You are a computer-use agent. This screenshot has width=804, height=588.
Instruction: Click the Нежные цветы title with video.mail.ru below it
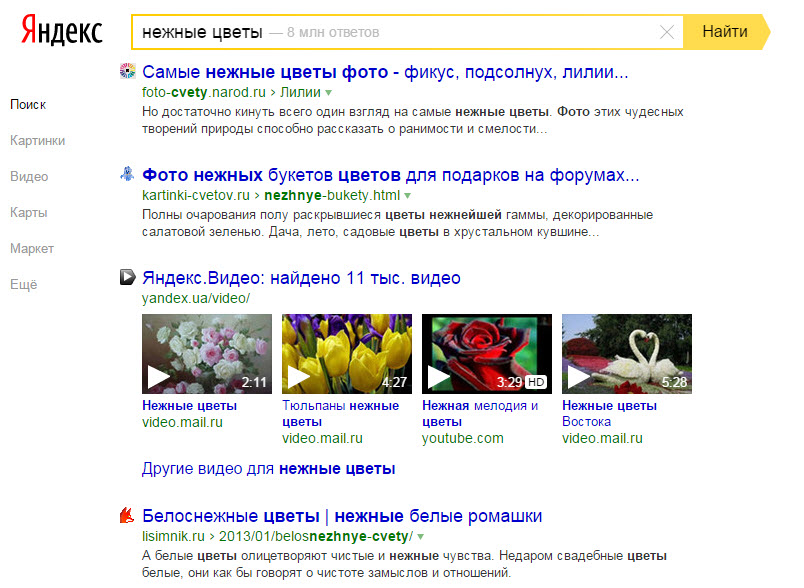coord(189,406)
